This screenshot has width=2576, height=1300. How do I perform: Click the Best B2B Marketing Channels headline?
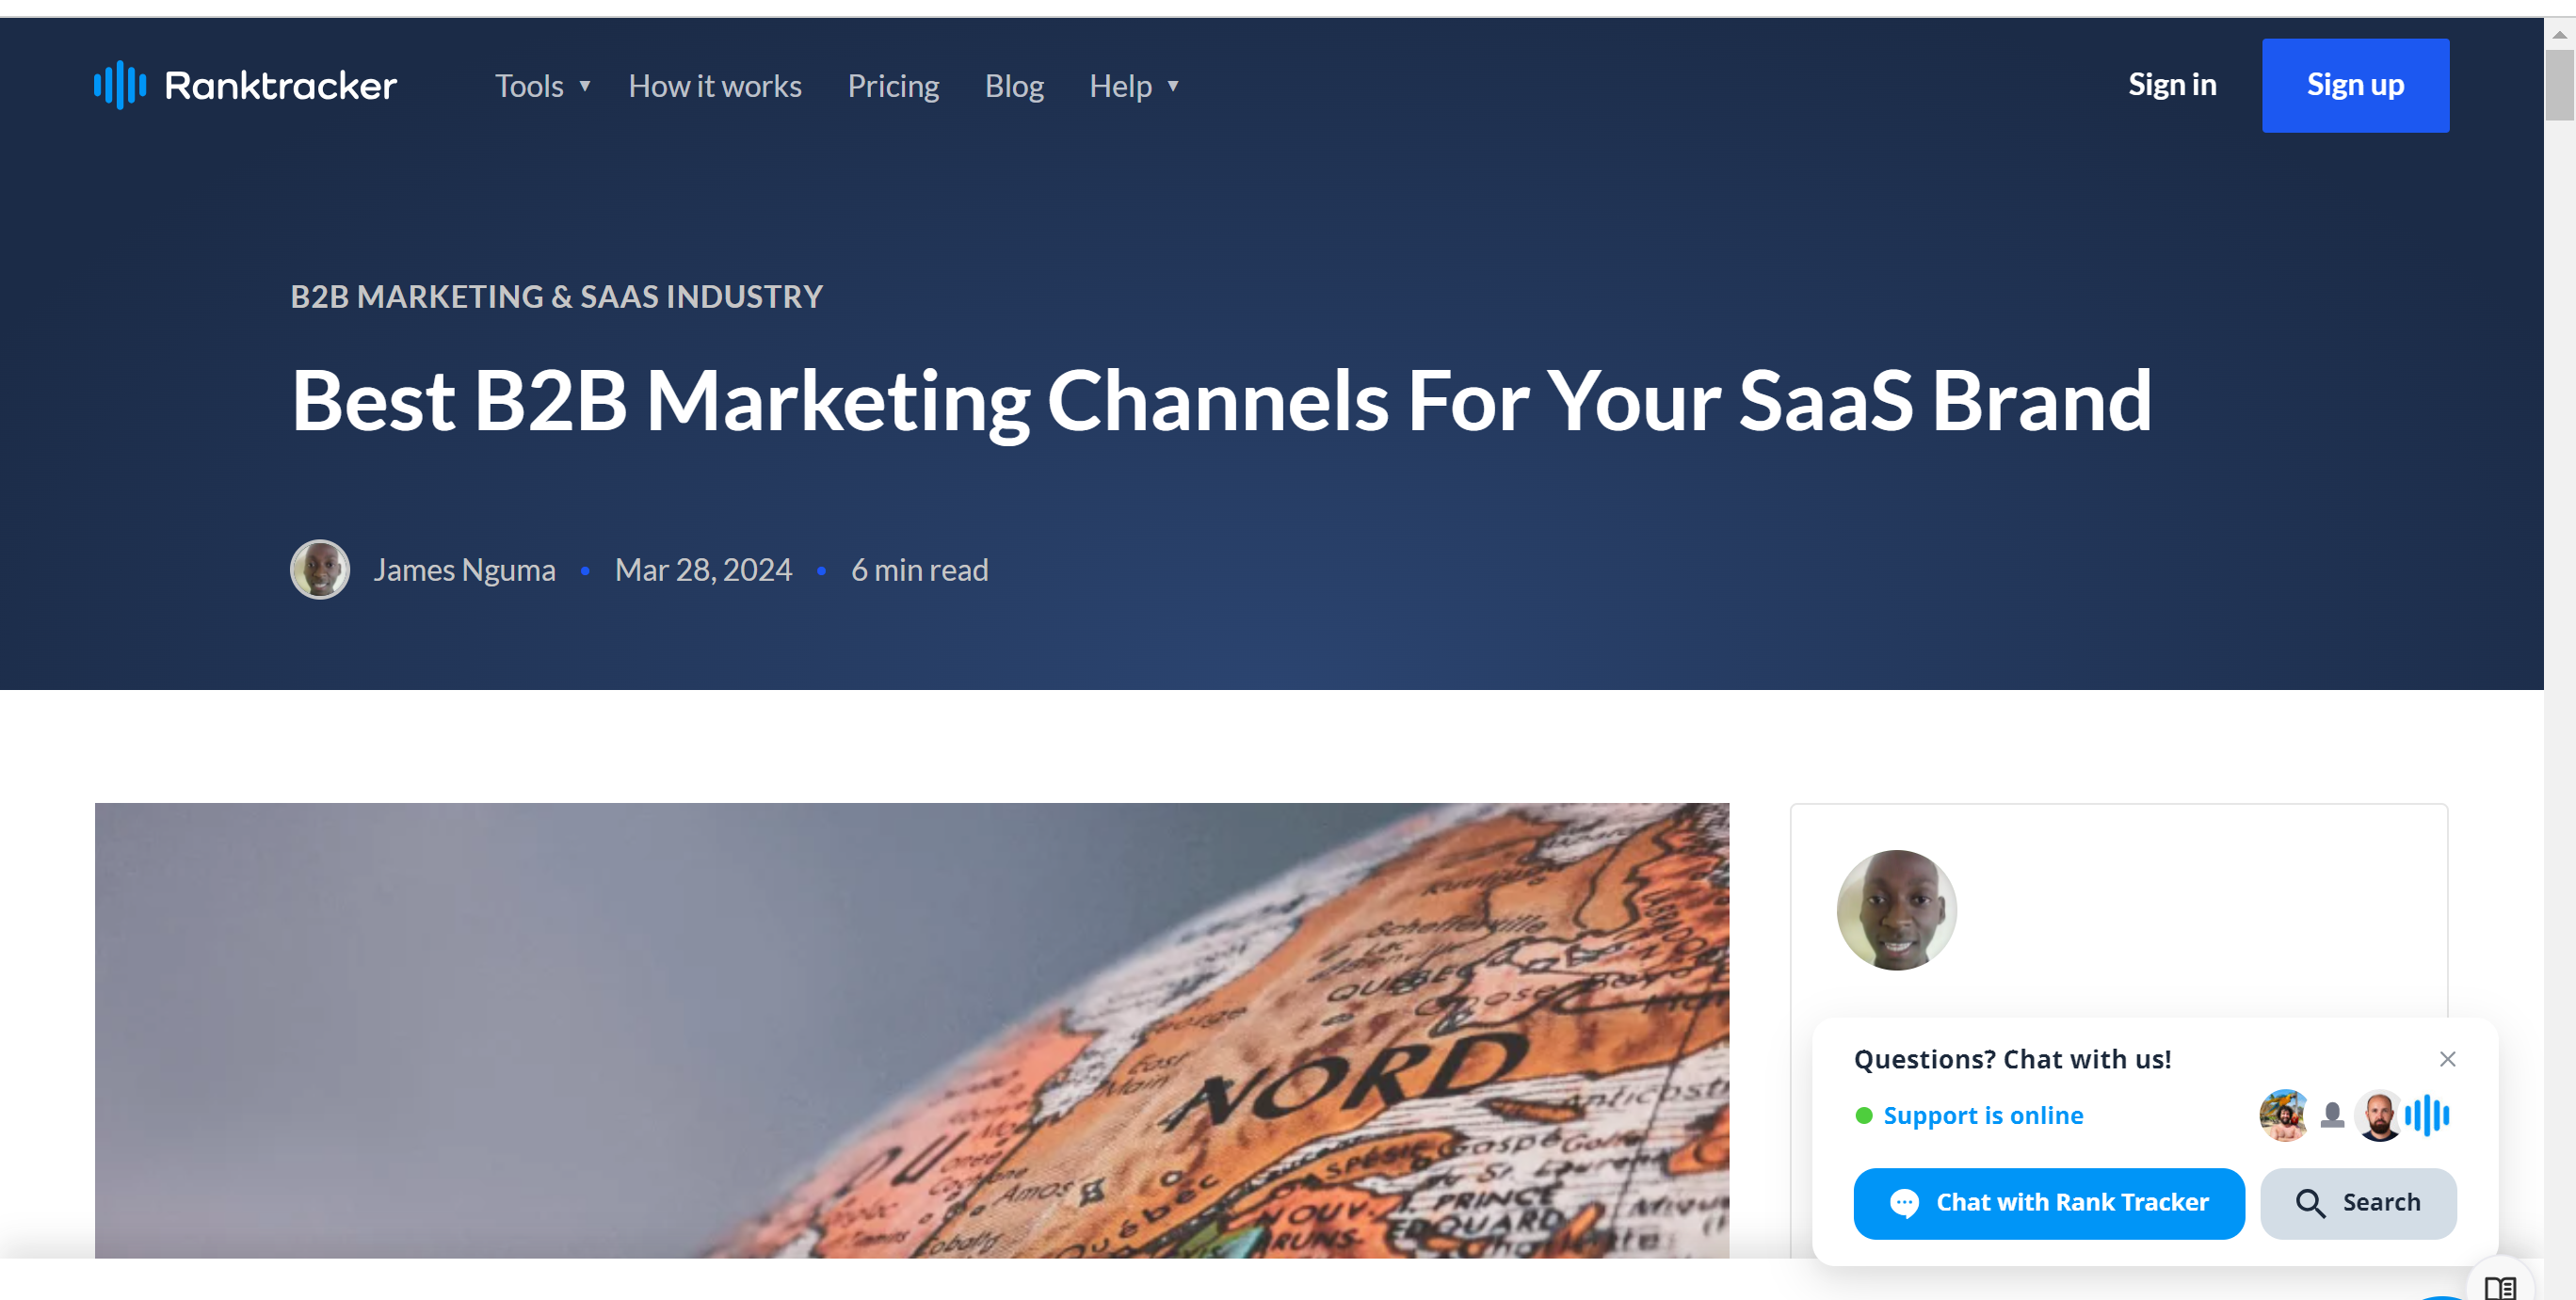1221,400
